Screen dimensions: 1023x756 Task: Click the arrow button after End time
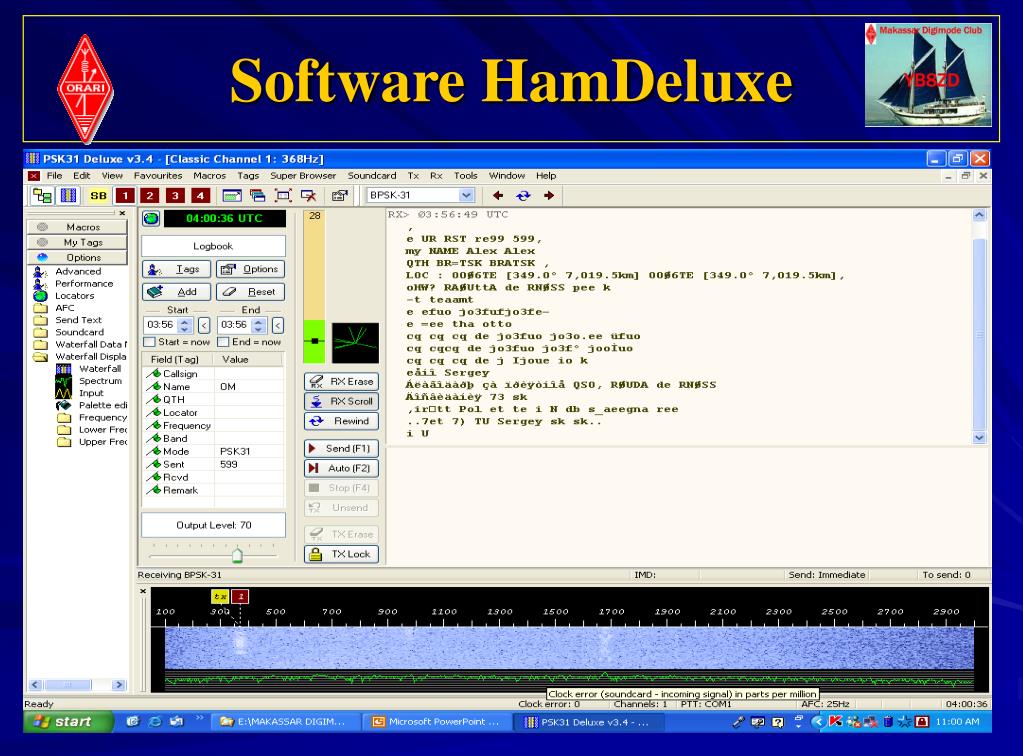pyautogui.click(x=278, y=325)
